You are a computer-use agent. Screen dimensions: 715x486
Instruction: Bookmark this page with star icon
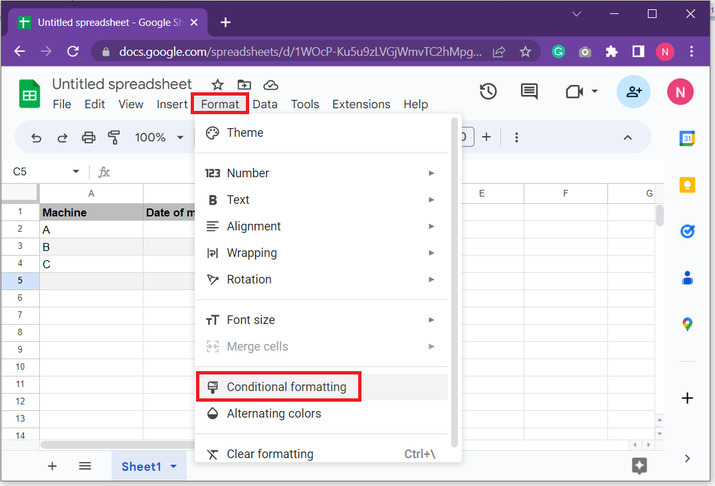525,52
